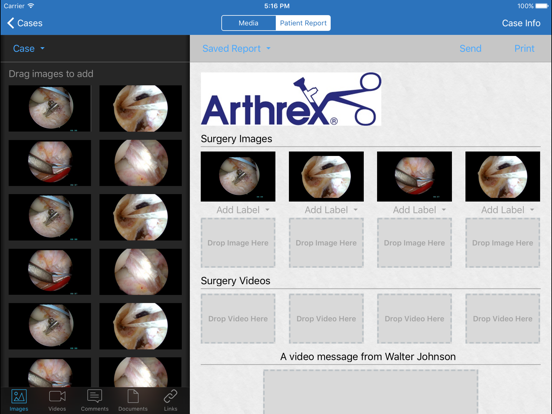Viewport: 552px width, 414px height.
Task: Expand the Case dropdown
Action: coord(29,49)
